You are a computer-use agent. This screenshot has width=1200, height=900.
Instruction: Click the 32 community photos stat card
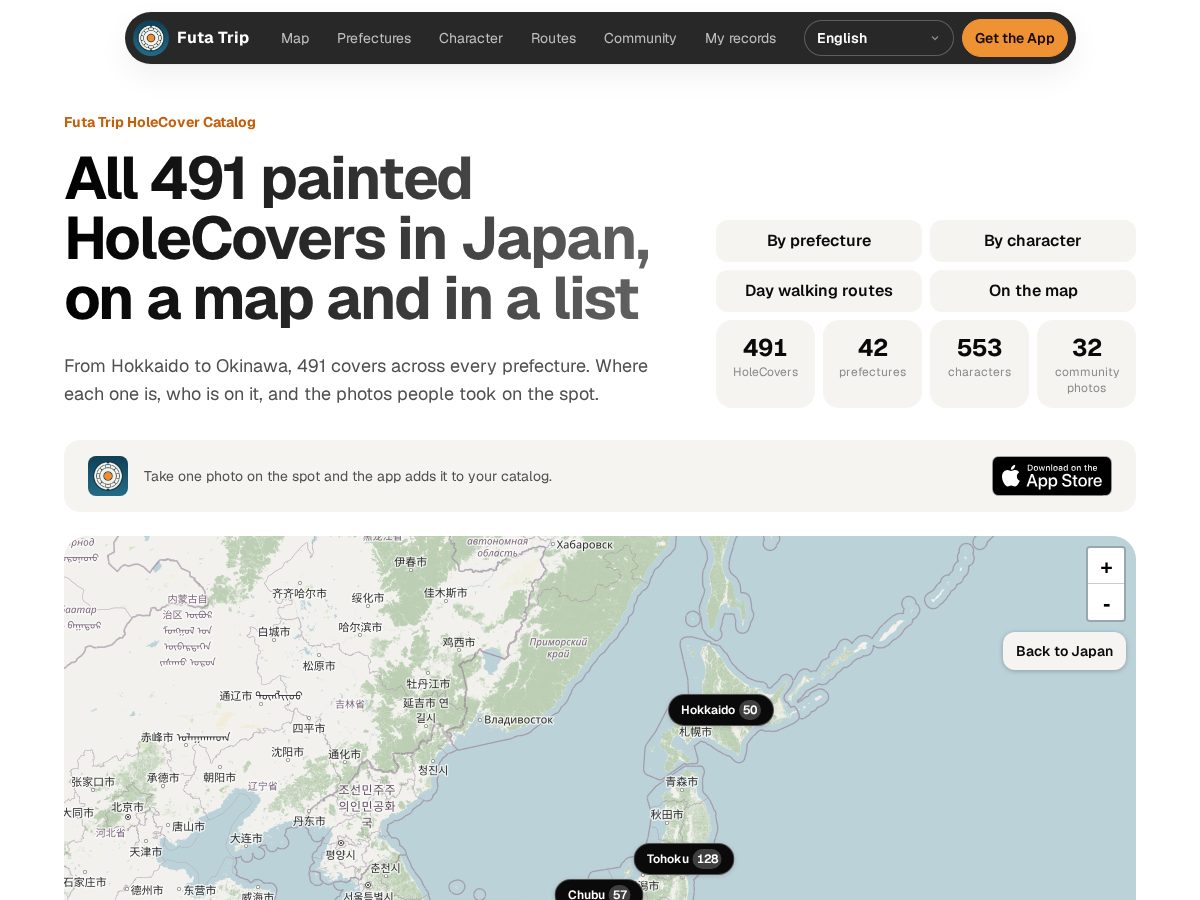[1086, 364]
